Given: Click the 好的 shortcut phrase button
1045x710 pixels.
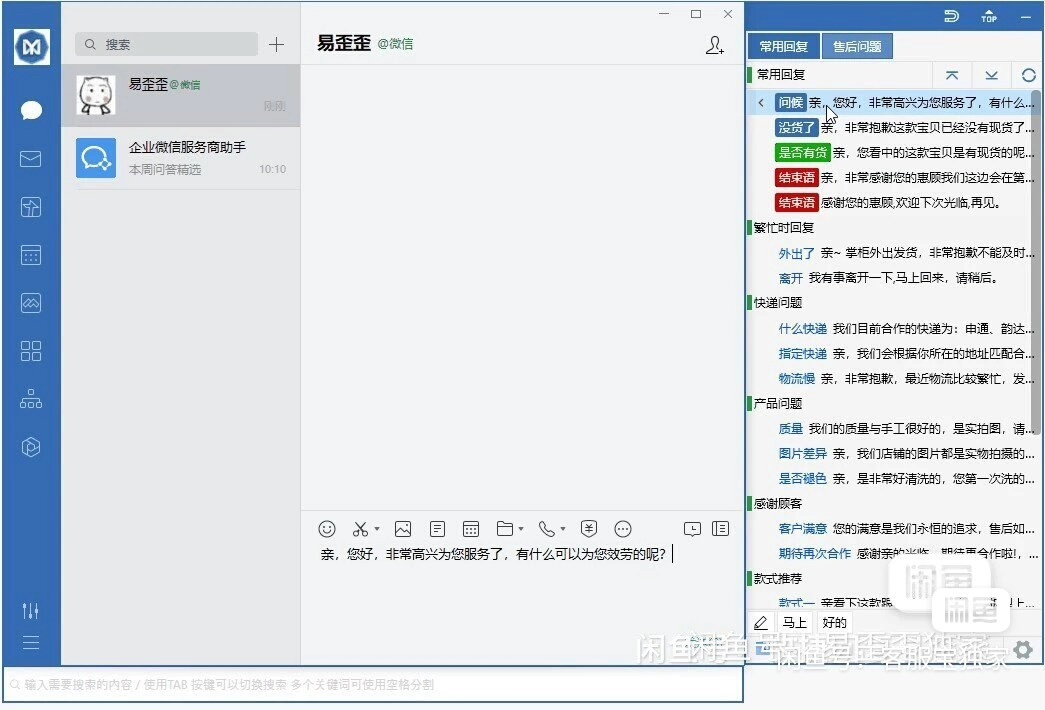Looking at the screenshot, I should coord(834,623).
